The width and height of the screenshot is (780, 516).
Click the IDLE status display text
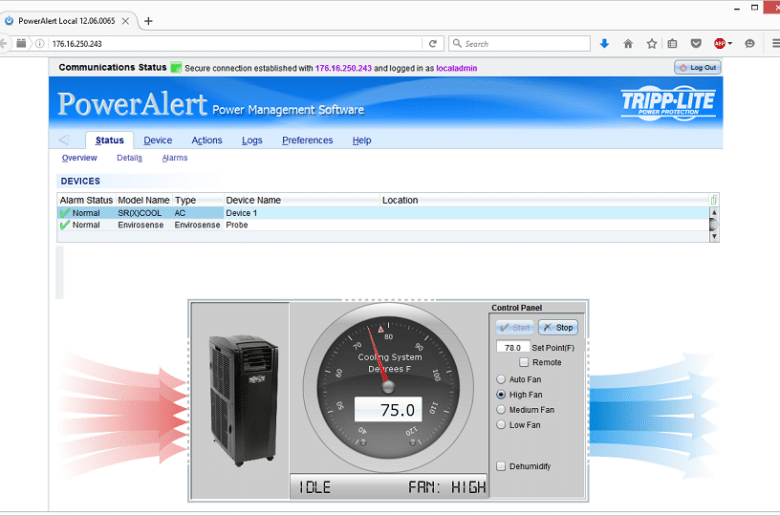coord(314,487)
